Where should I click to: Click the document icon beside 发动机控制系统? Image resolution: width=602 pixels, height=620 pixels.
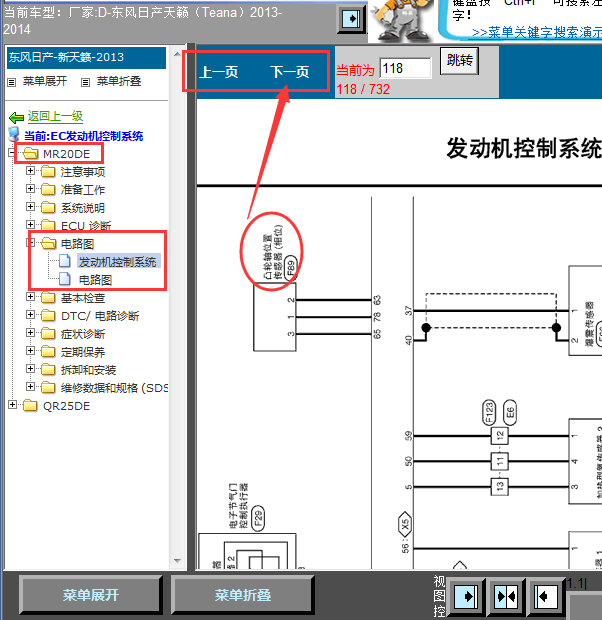(x=65, y=261)
